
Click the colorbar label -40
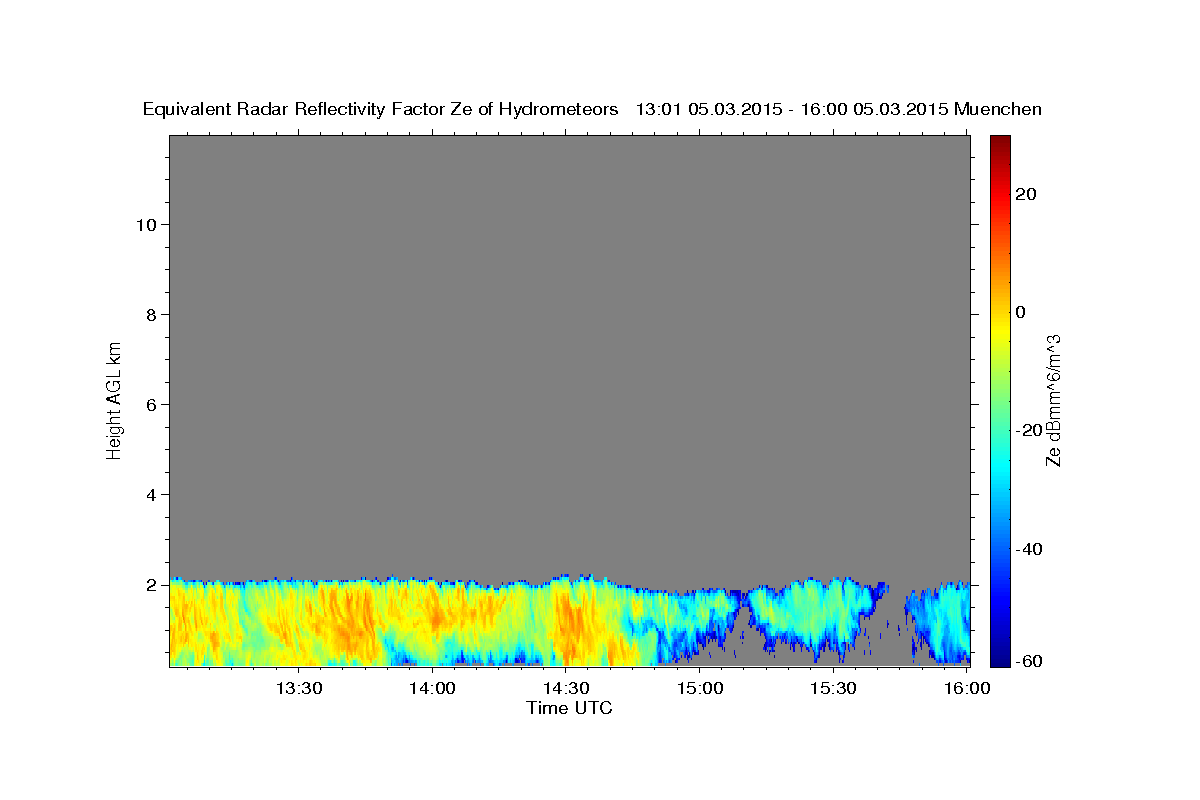1029,549
